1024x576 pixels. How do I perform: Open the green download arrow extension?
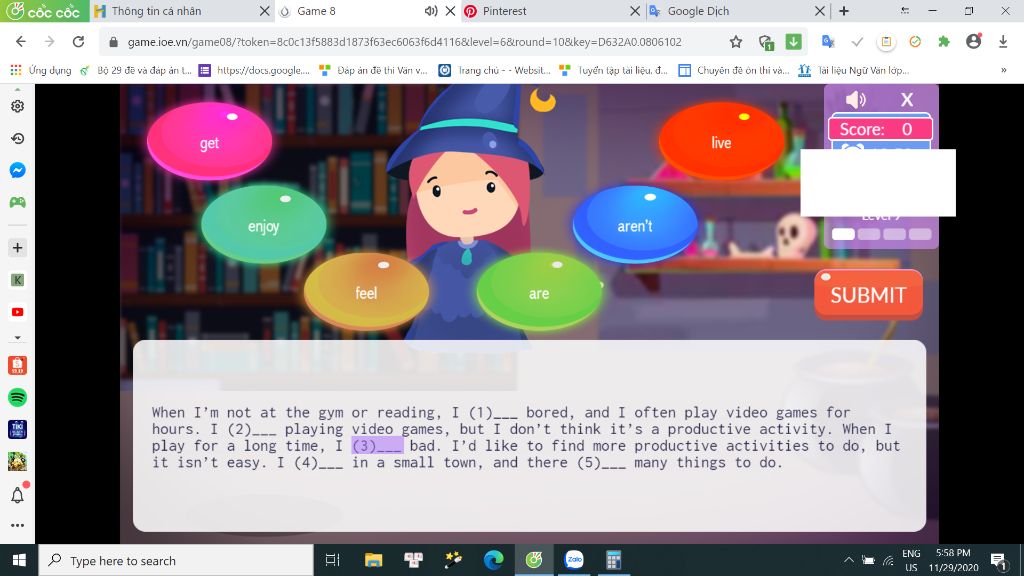click(x=793, y=42)
